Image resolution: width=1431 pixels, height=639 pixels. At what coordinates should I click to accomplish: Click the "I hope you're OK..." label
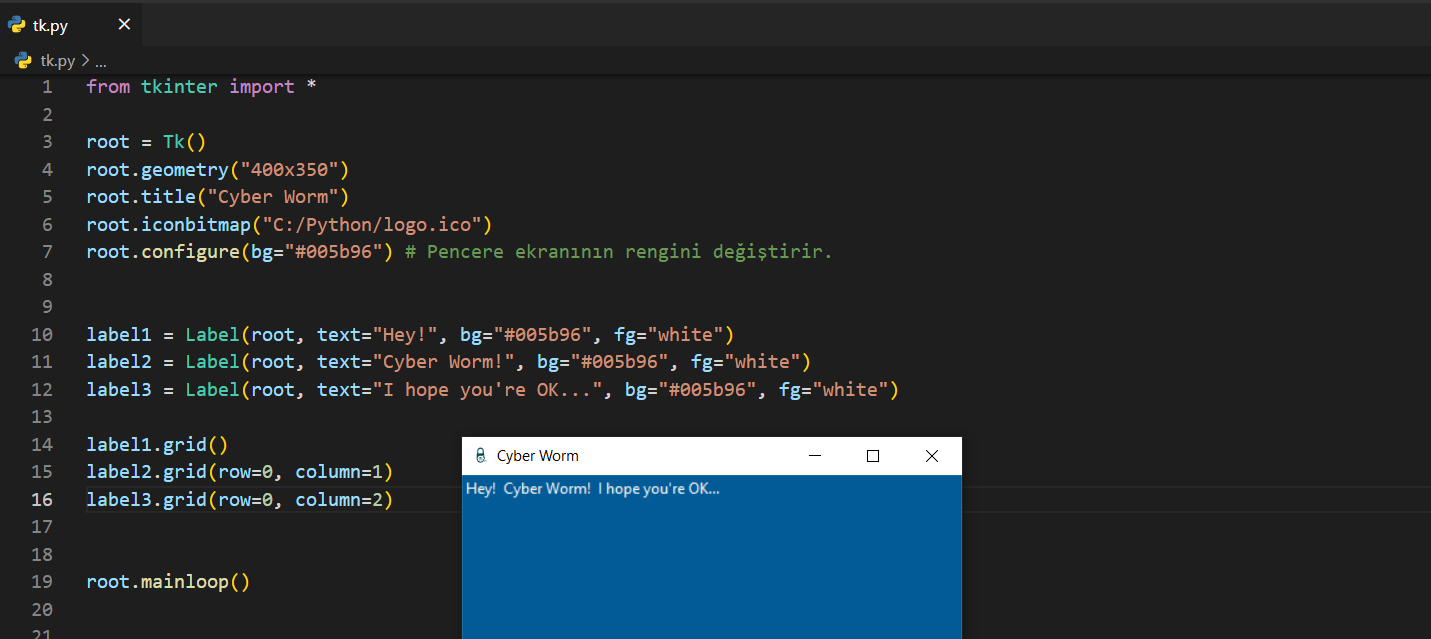(x=658, y=489)
